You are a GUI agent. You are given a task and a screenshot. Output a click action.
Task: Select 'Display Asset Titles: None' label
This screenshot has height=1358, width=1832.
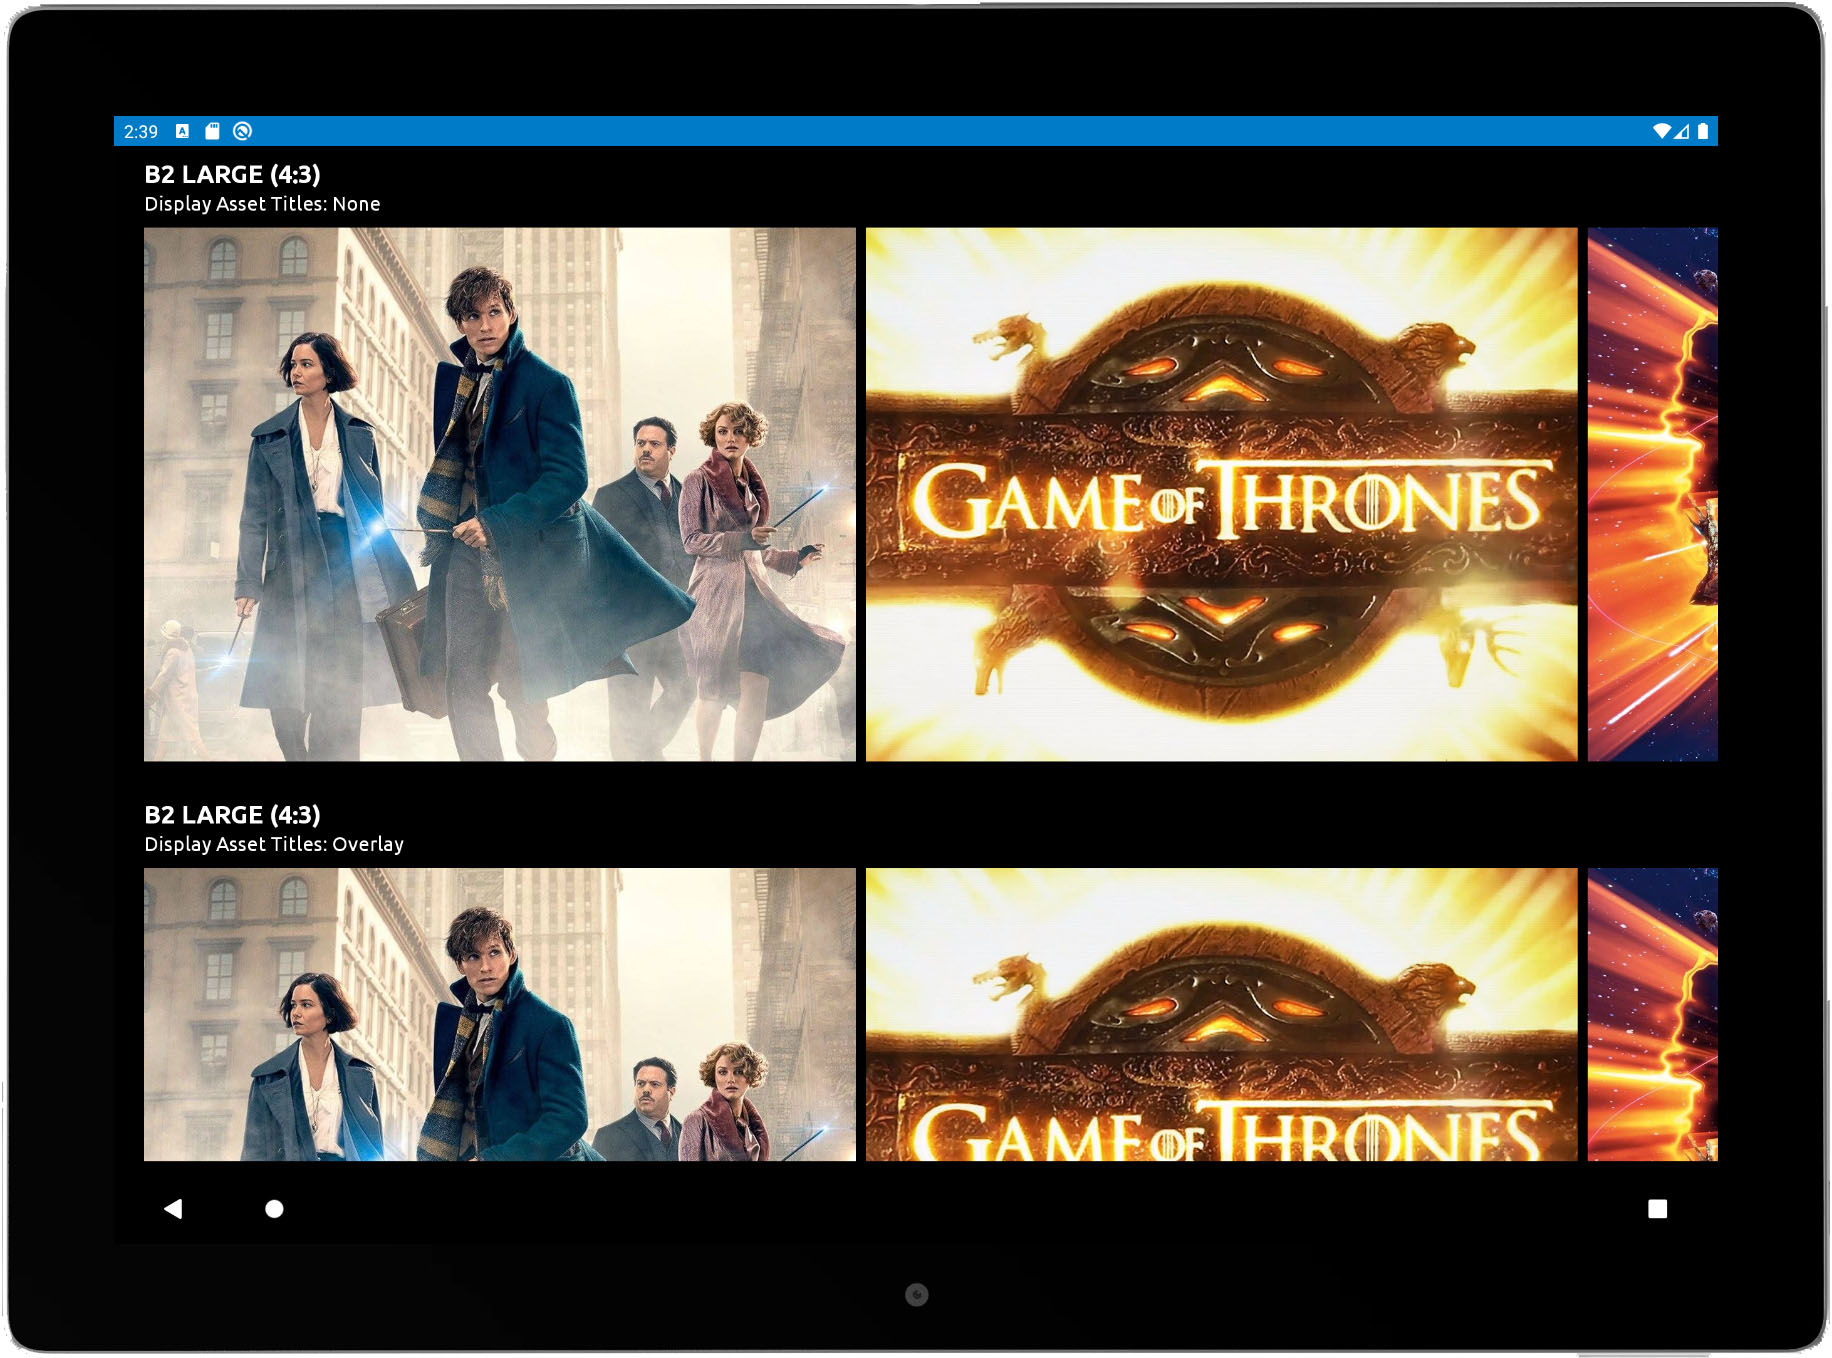(262, 204)
